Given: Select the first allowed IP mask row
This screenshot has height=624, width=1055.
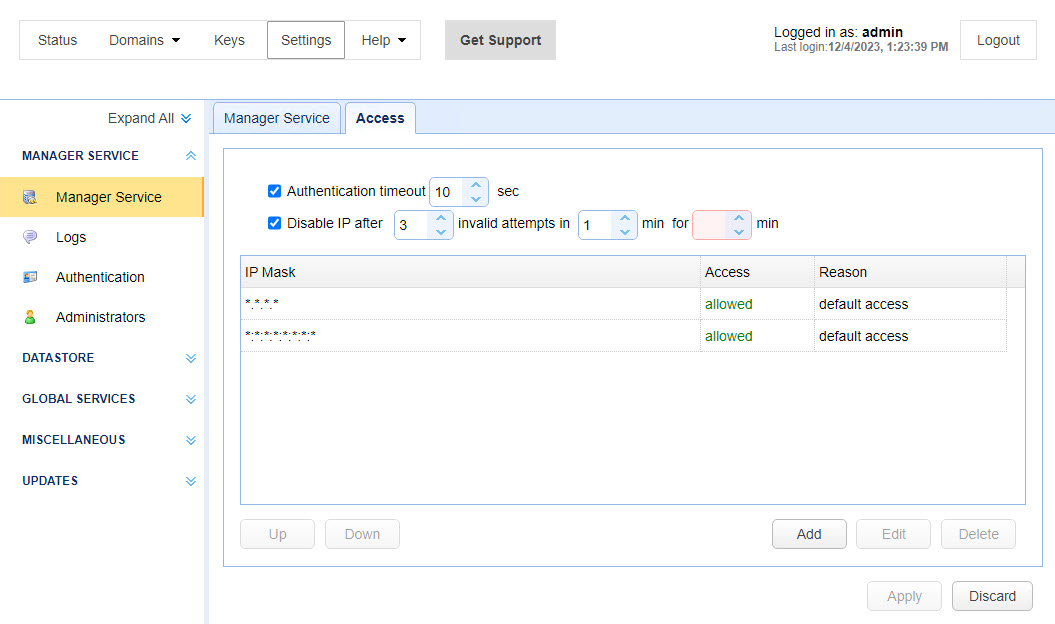Looking at the screenshot, I should pyautogui.click(x=470, y=304).
